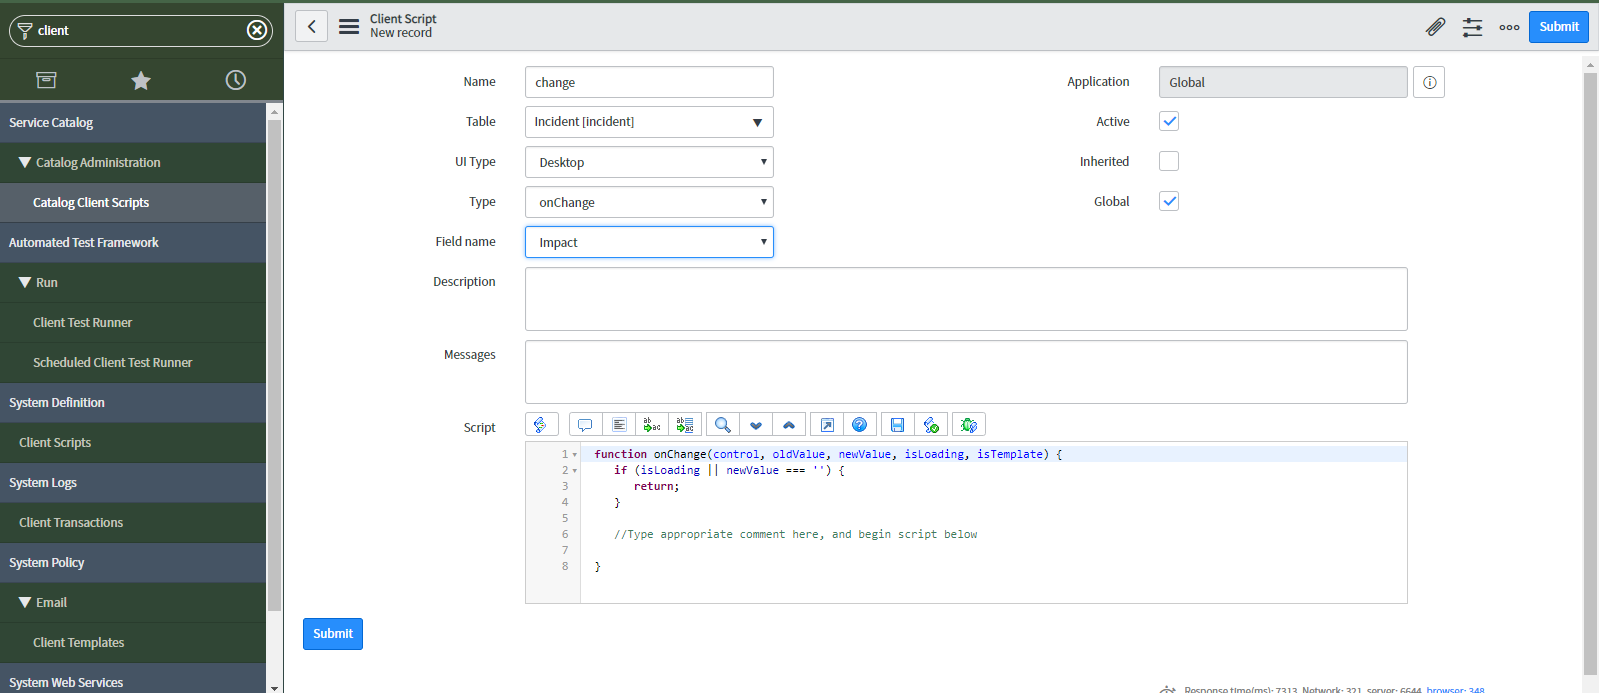Click the format code icon
The height and width of the screenshot is (693, 1599).
click(x=619, y=425)
